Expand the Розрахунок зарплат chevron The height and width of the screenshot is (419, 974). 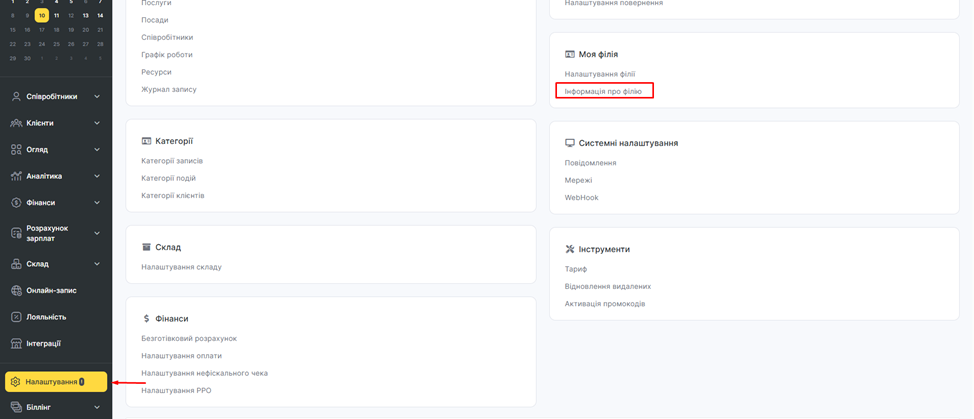97,233
